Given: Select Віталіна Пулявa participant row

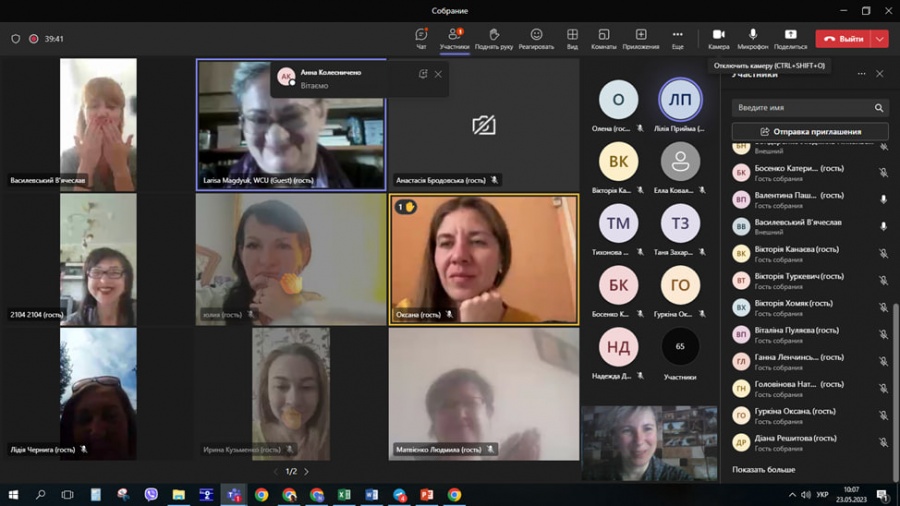Looking at the screenshot, I should pos(809,334).
